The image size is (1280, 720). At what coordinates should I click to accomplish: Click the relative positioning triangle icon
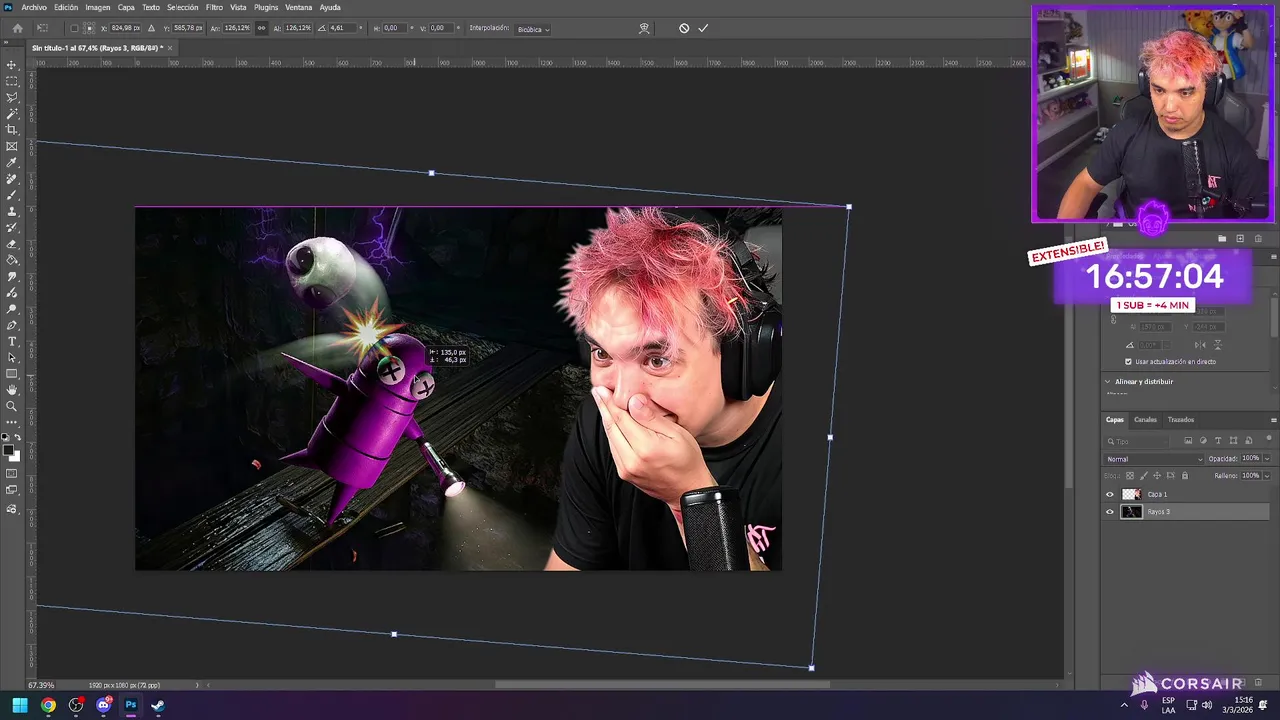152,28
